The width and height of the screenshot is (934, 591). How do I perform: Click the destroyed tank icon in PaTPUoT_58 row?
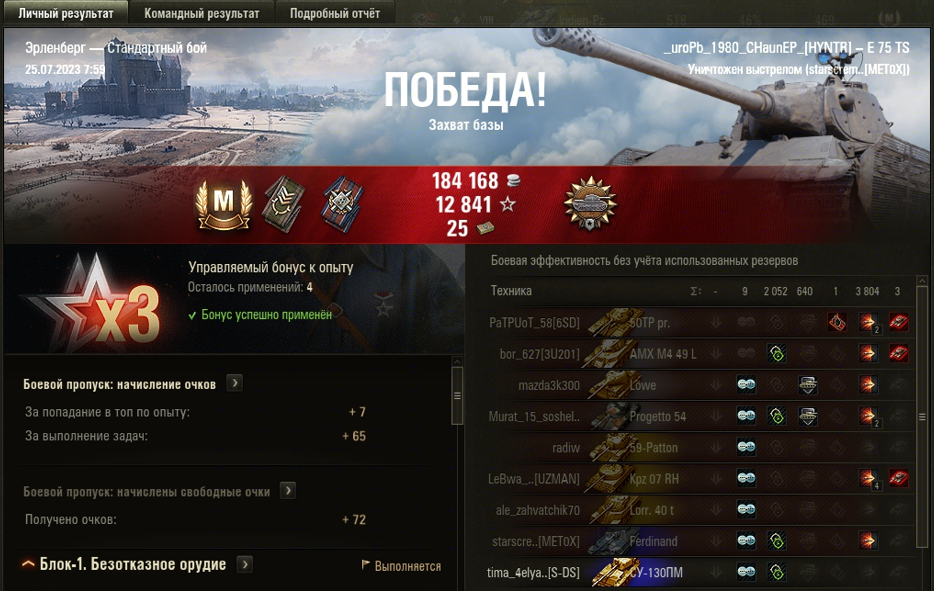(898, 322)
